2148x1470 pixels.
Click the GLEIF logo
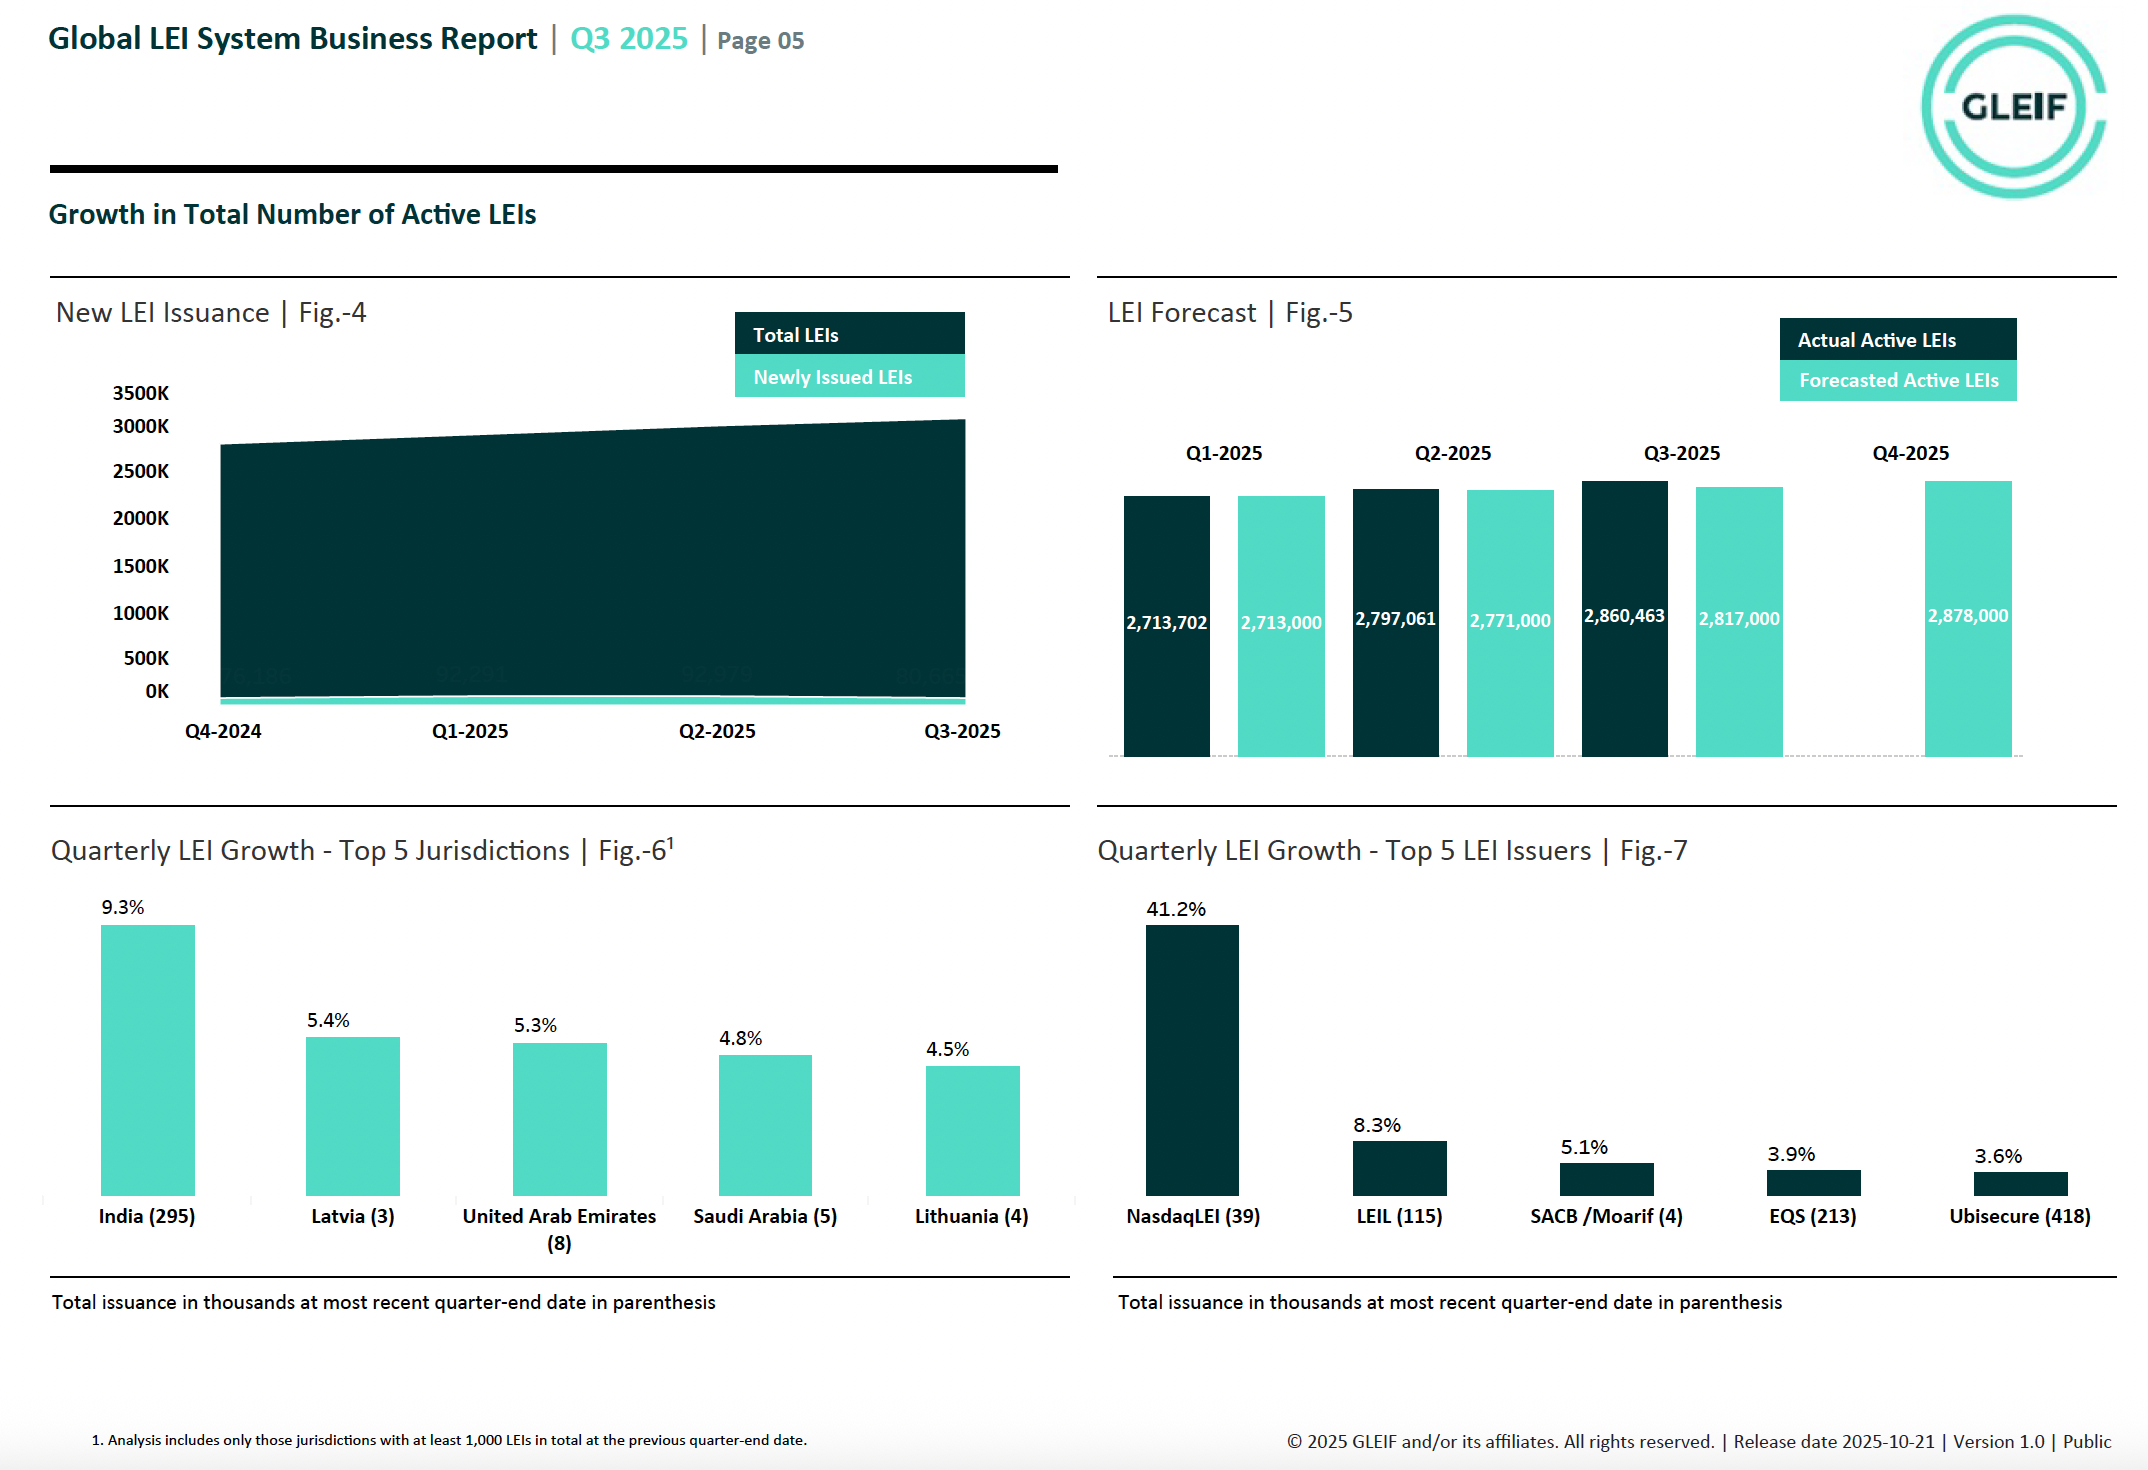[x=2013, y=106]
